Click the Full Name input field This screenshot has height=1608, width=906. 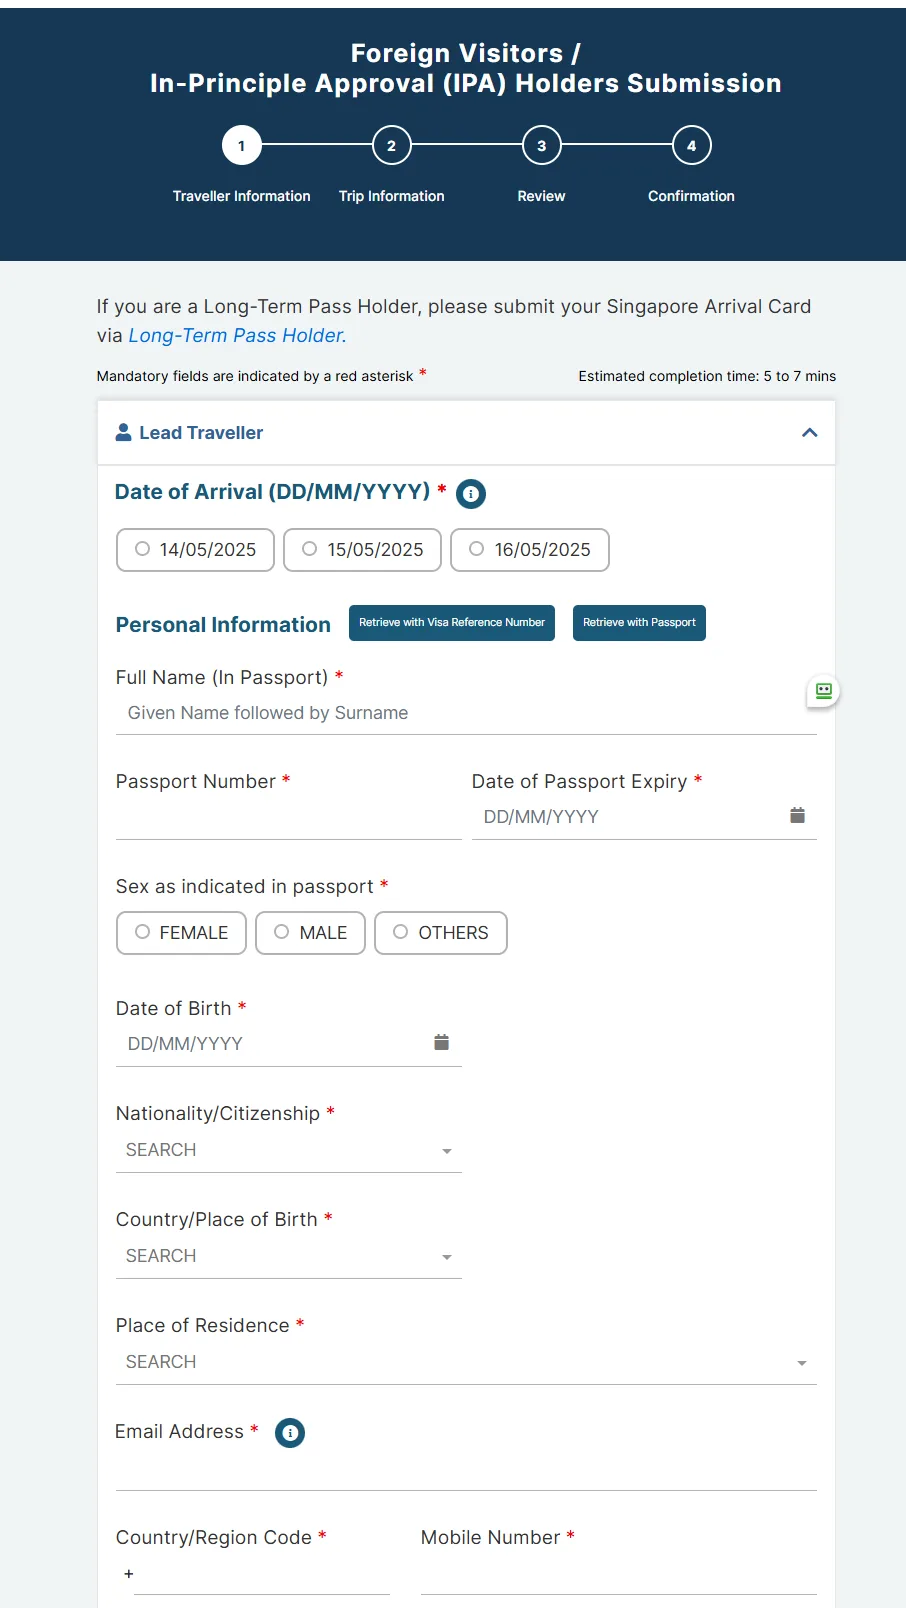pyautogui.click(x=466, y=713)
